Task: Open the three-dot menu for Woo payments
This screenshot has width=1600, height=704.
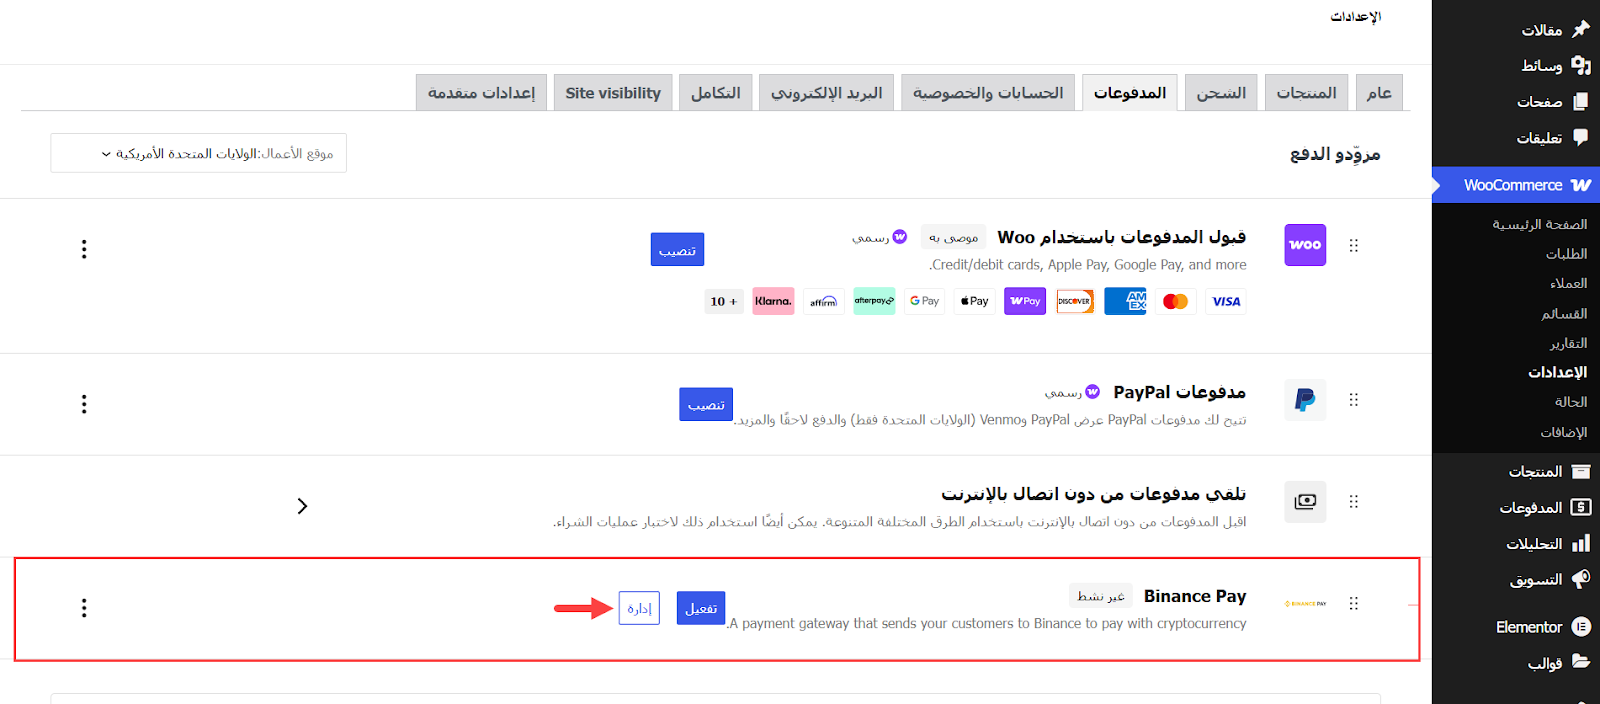Action: pyautogui.click(x=84, y=249)
